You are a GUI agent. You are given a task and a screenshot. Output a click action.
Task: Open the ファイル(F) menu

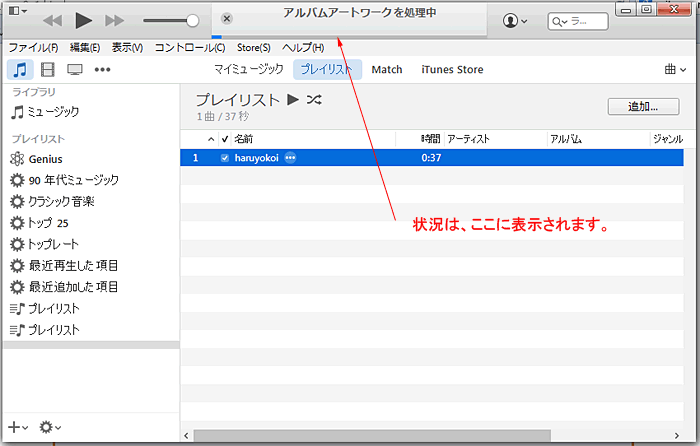[x=33, y=47]
